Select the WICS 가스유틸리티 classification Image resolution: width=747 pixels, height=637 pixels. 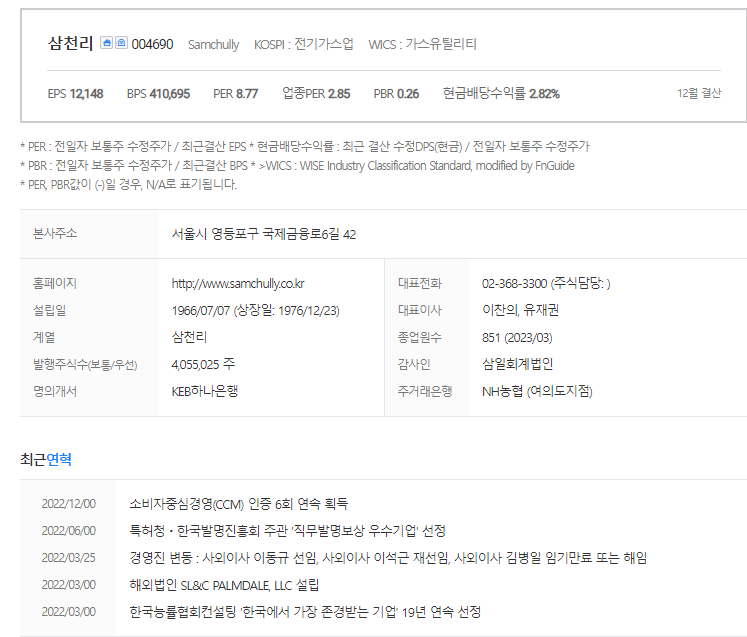coord(422,44)
